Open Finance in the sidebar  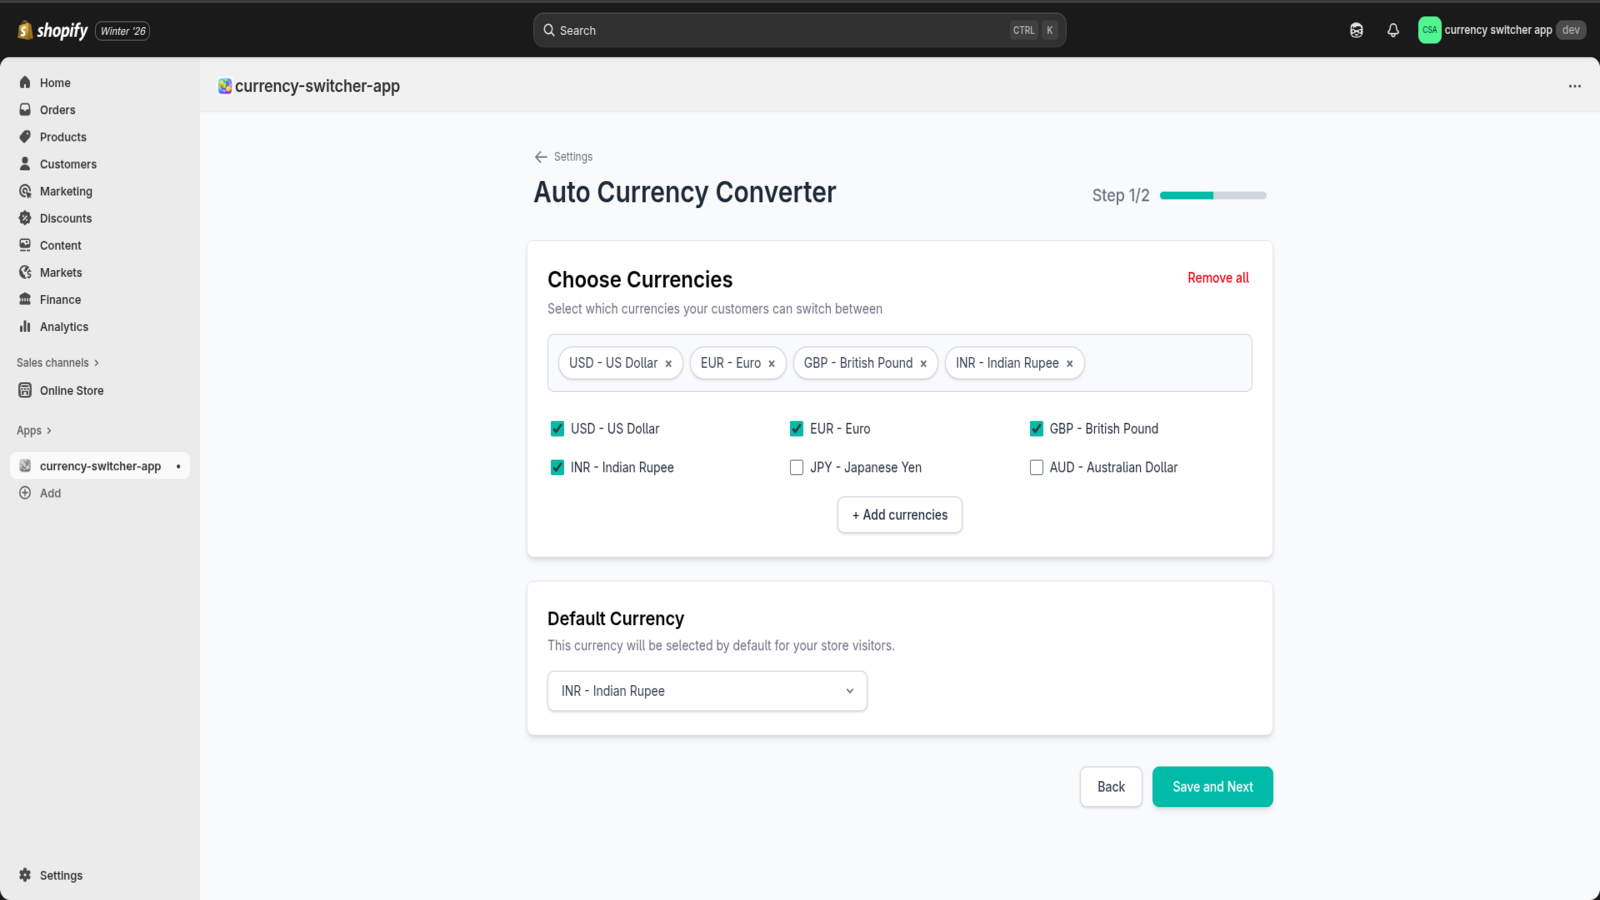[59, 298]
